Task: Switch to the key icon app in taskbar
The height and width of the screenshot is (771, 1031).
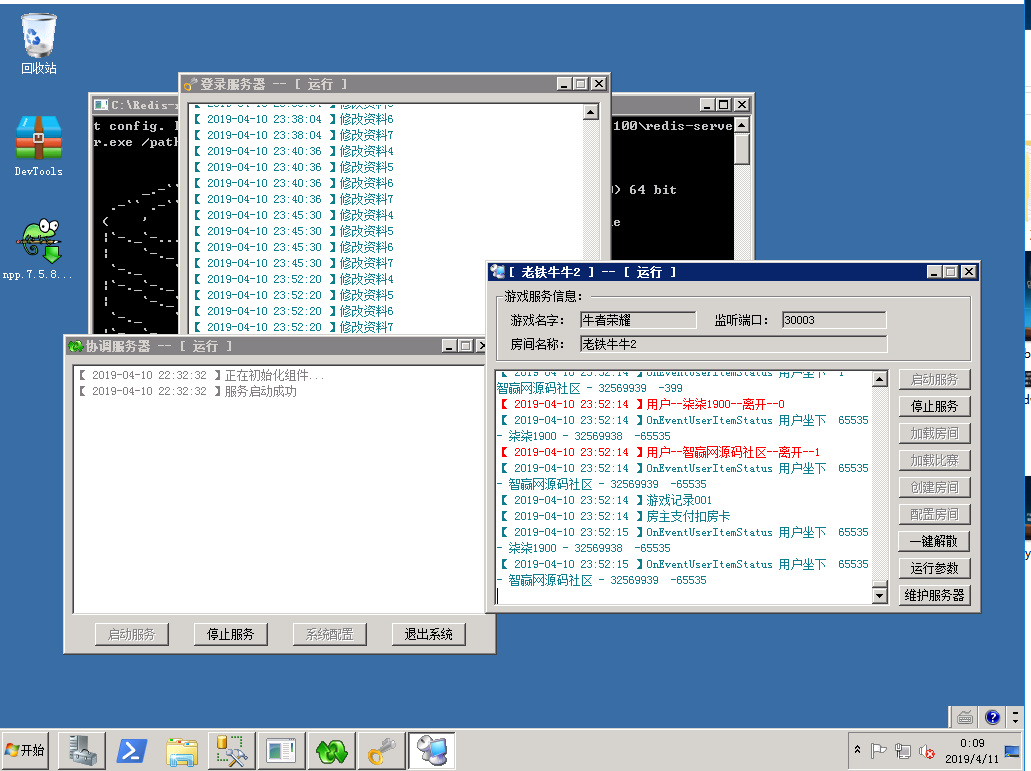Action: click(381, 751)
